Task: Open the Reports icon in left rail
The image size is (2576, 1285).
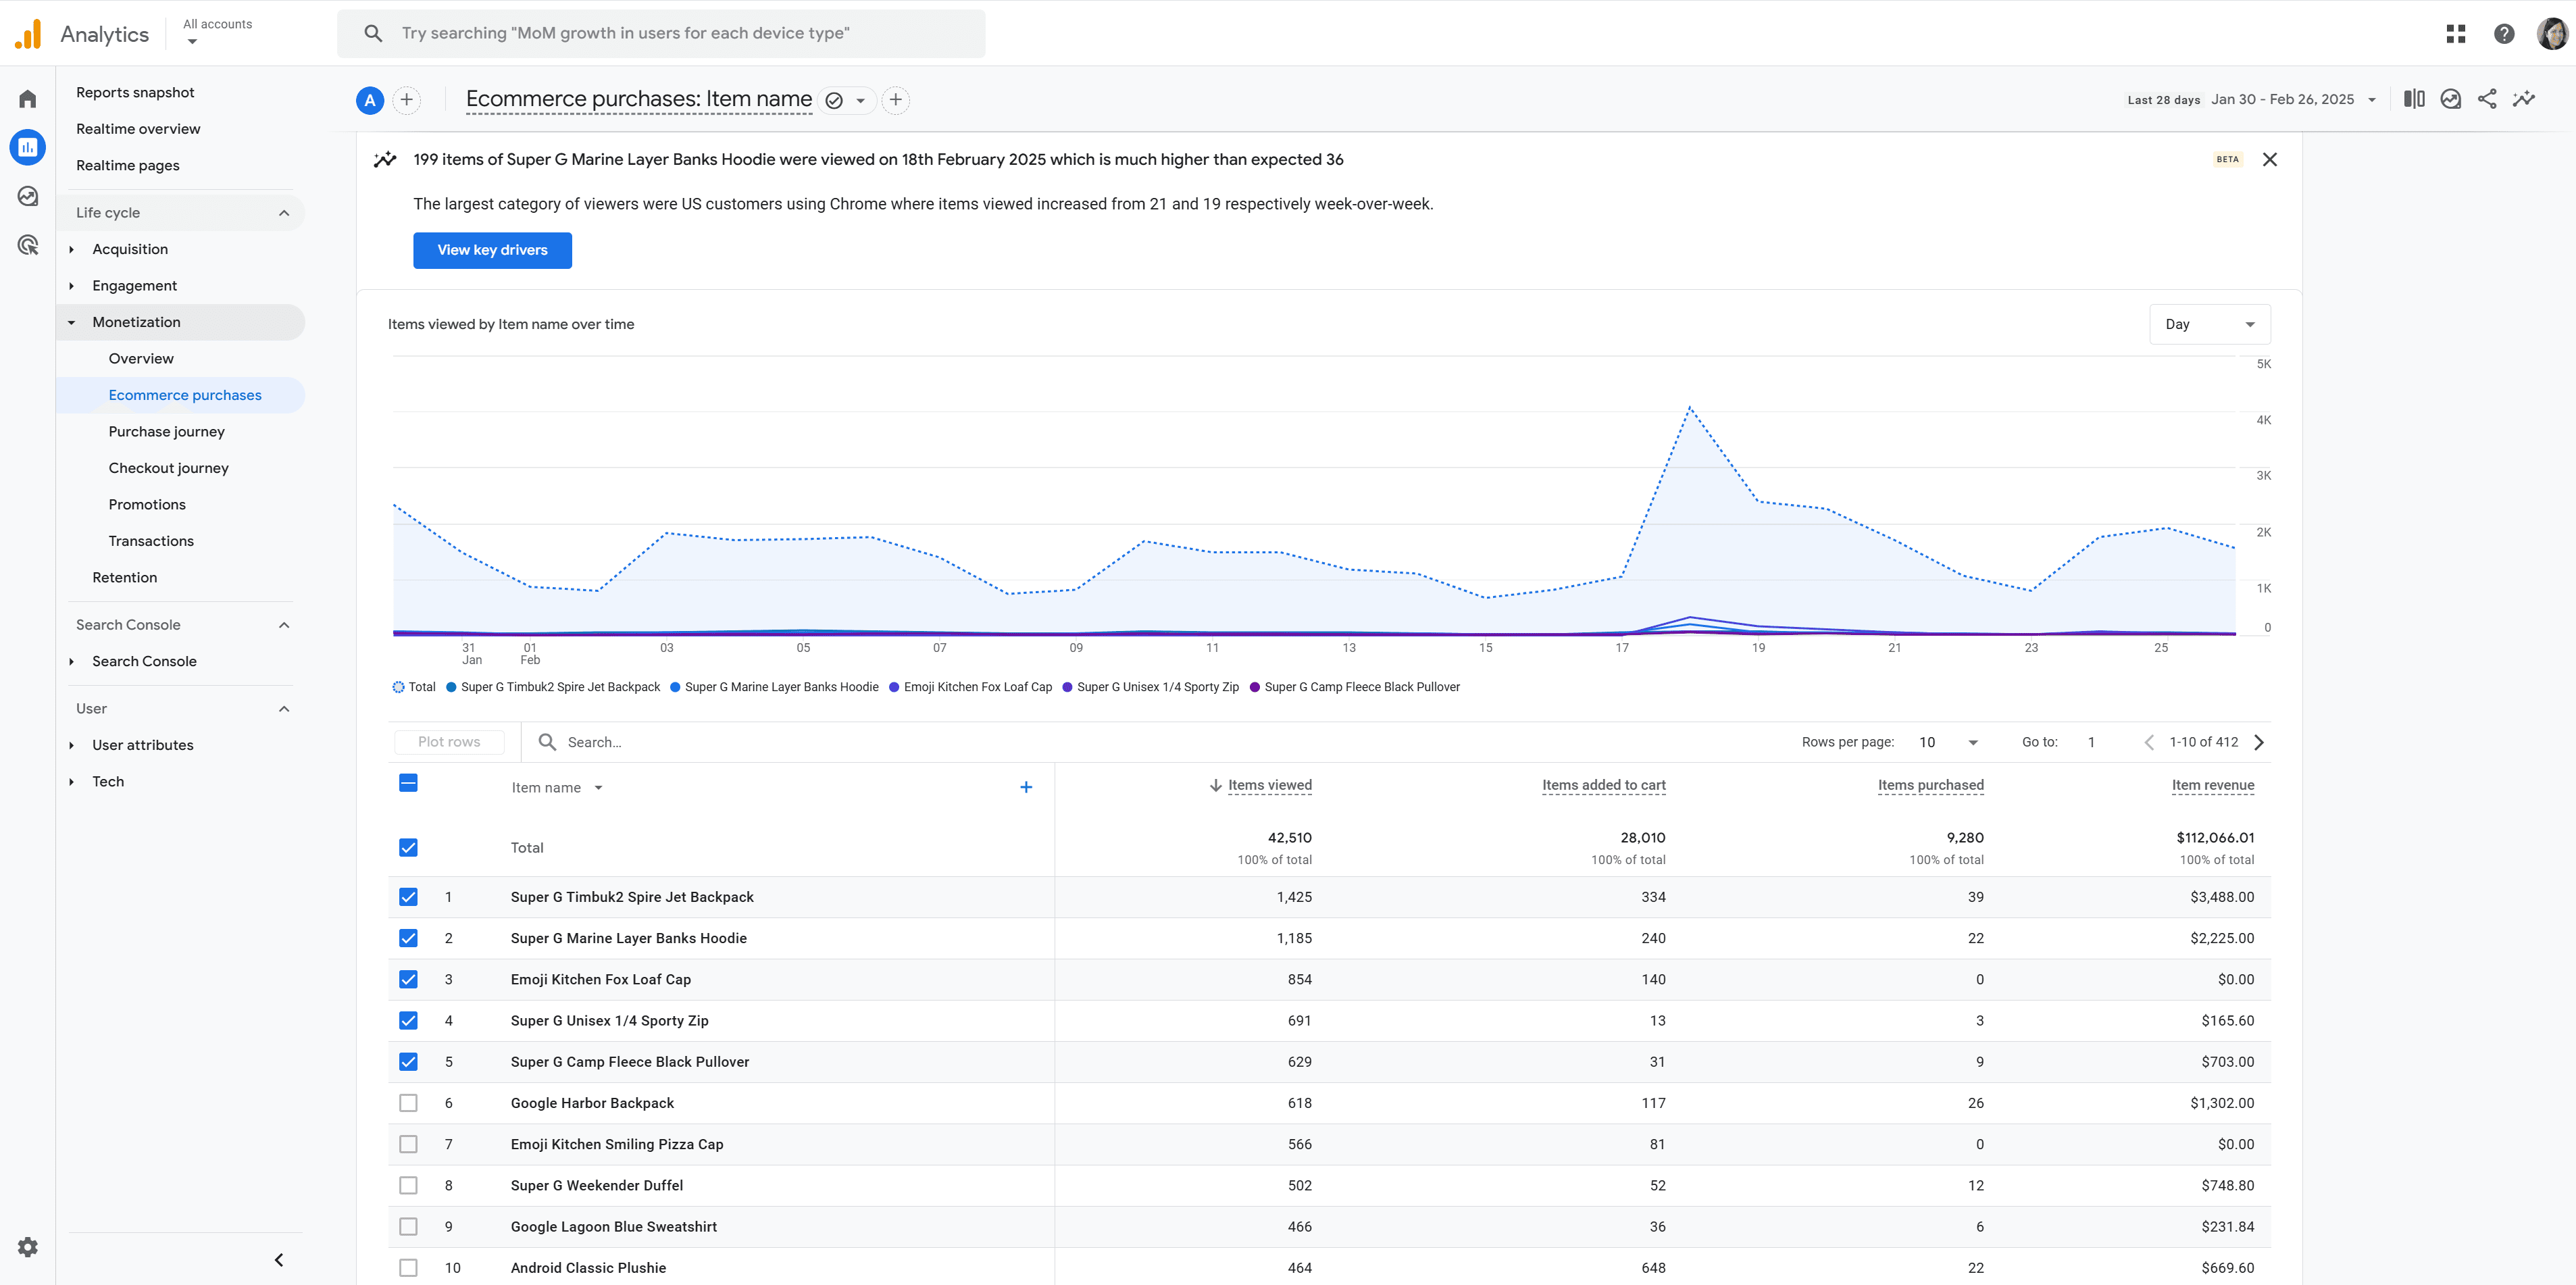Action: pos(28,148)
